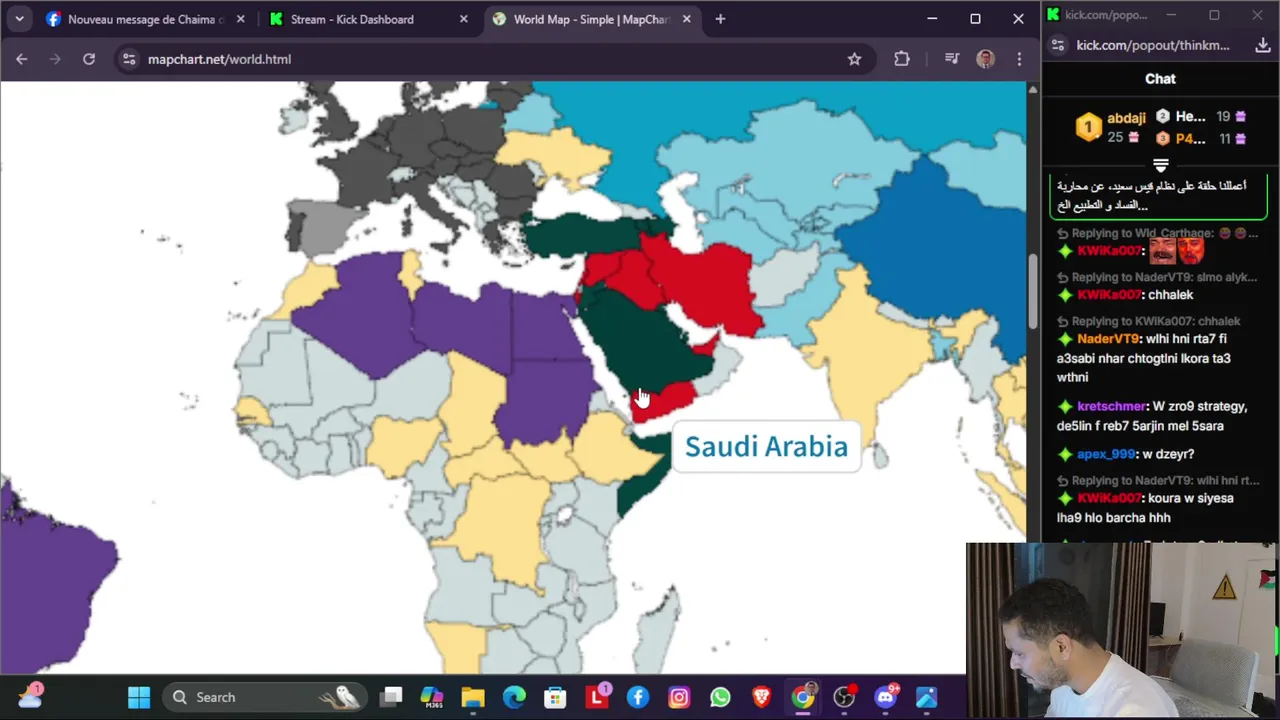Image resolution: width=1280 pixels, height=720 pixels.
Task: Switch to Google Chrome on the taskbar
Action: point(803,697)
